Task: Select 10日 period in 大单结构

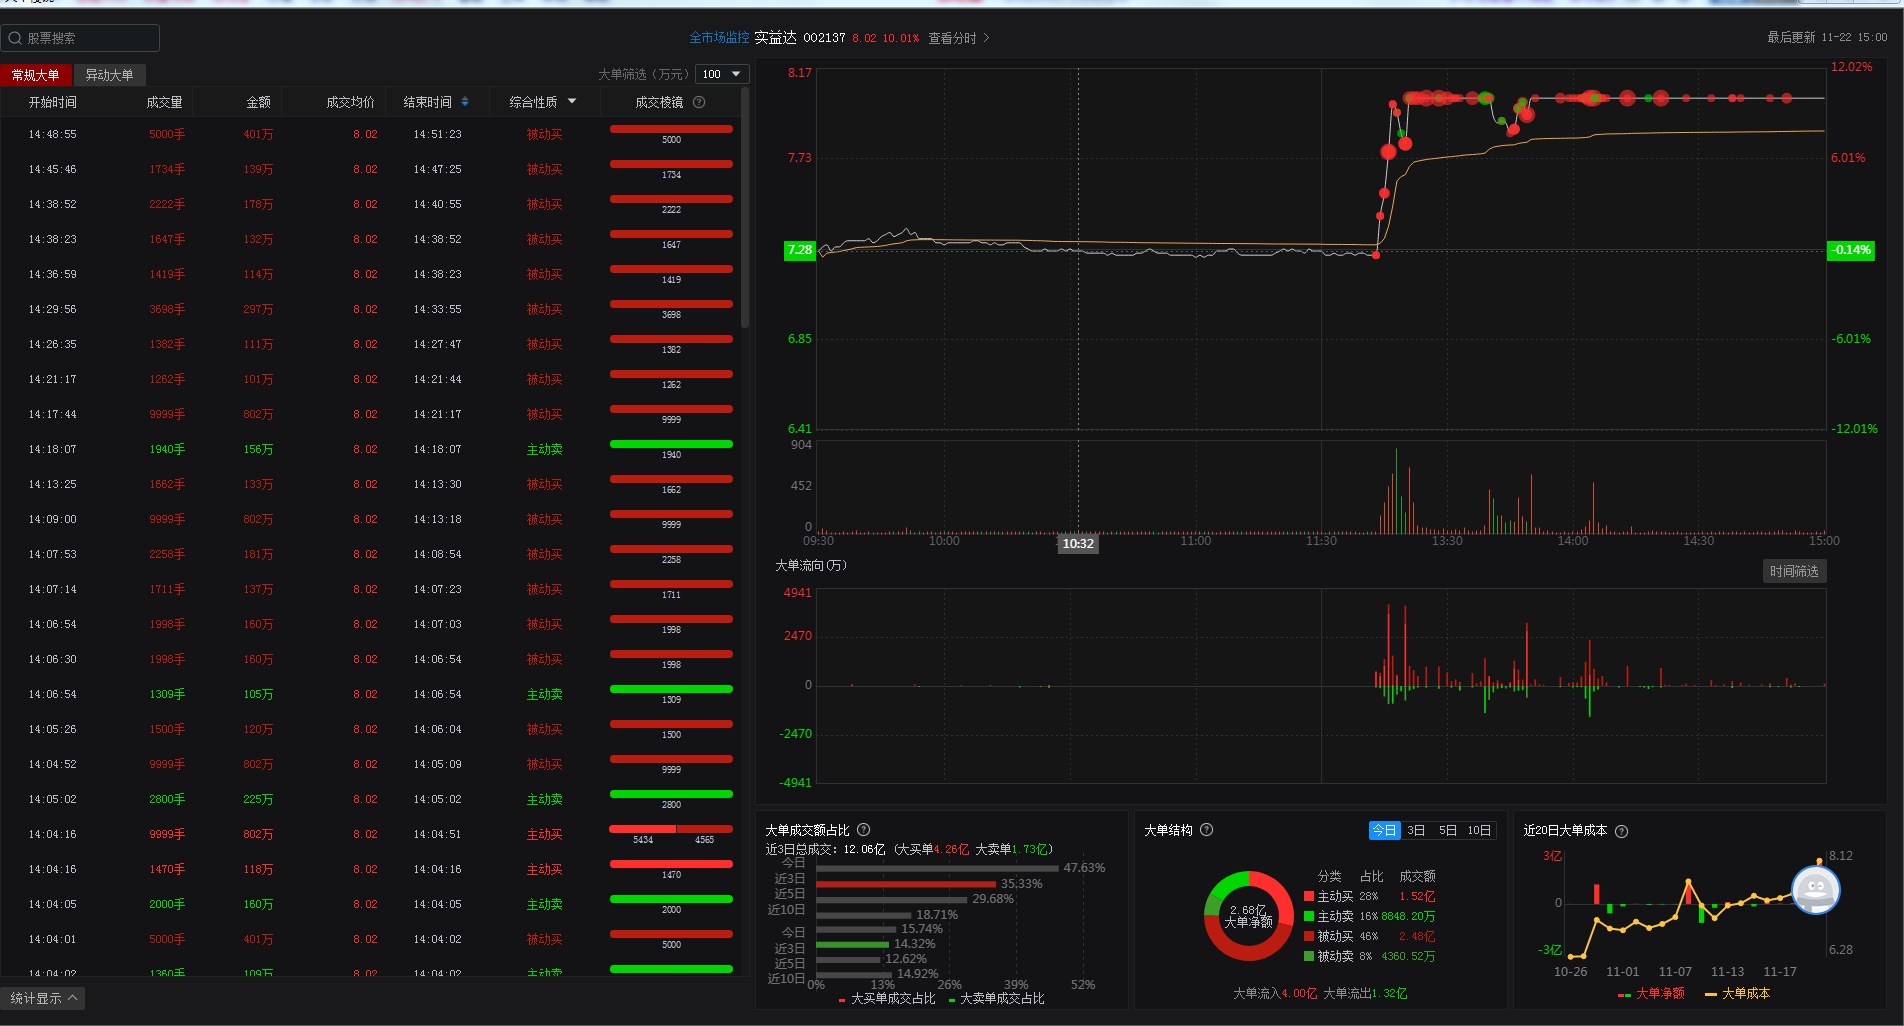Action: 1479,830
